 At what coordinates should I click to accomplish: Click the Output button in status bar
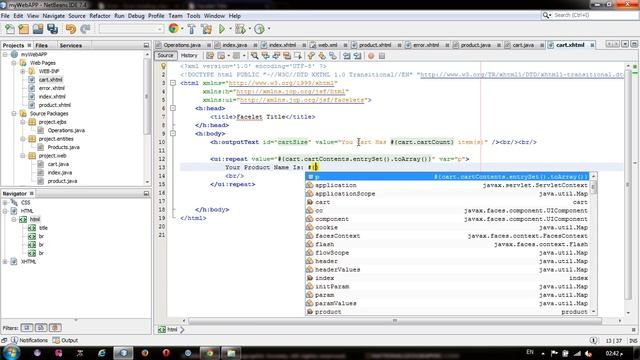pos(65,340)
